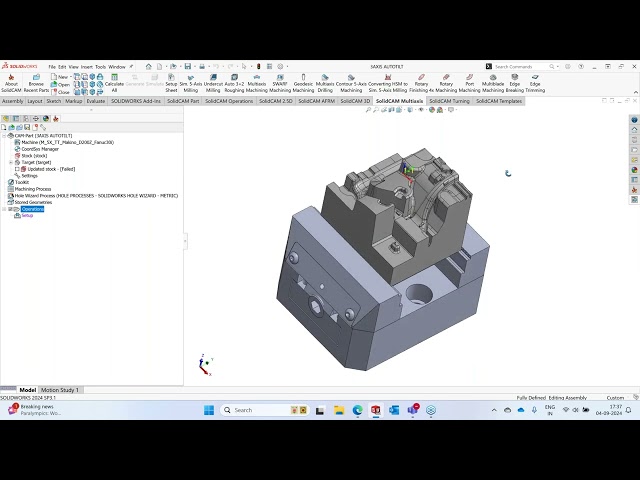This screenshot has height=480, width=640.
Task: Select Machining Process in tree
Action: coord(29,189)
